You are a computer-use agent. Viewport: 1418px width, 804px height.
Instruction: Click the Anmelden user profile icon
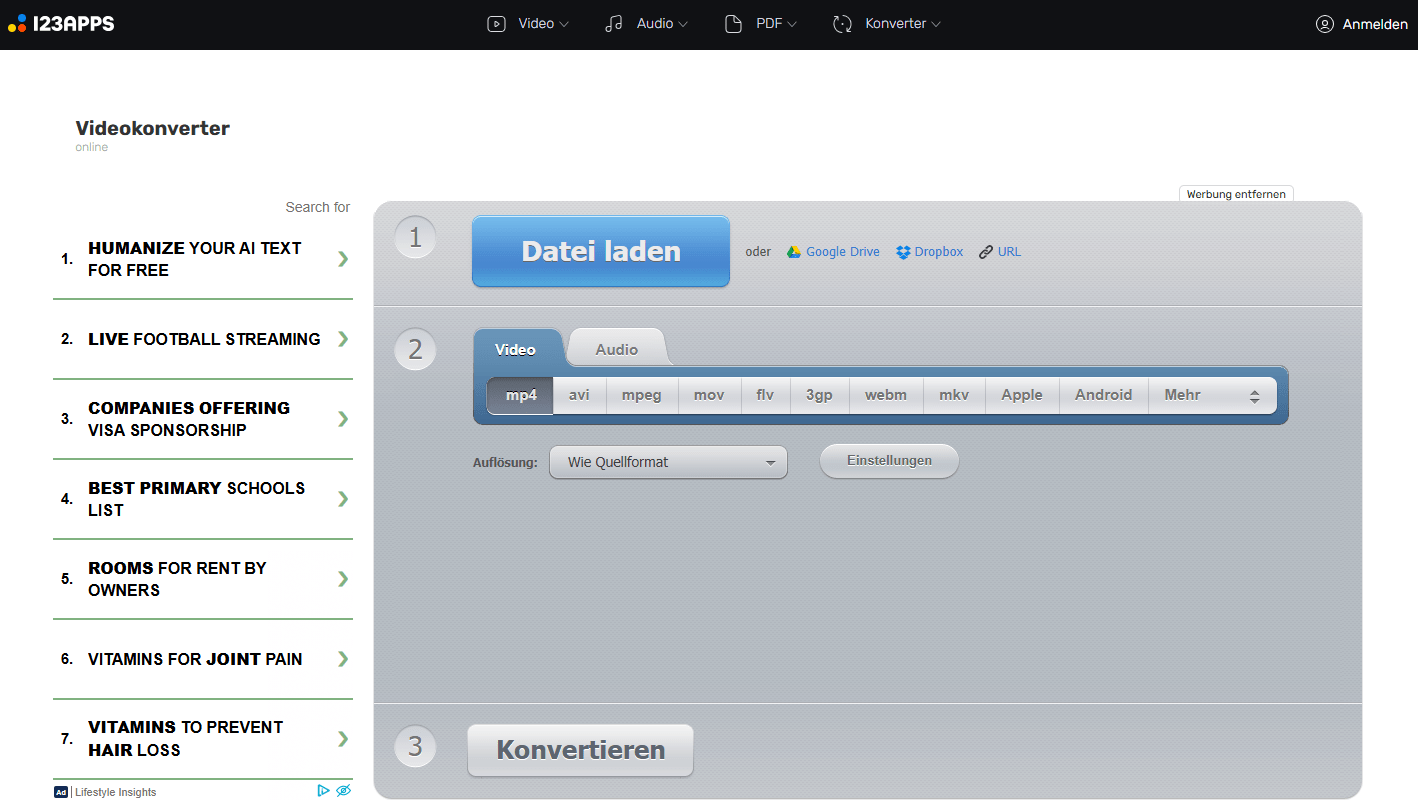coord(1325,24)
